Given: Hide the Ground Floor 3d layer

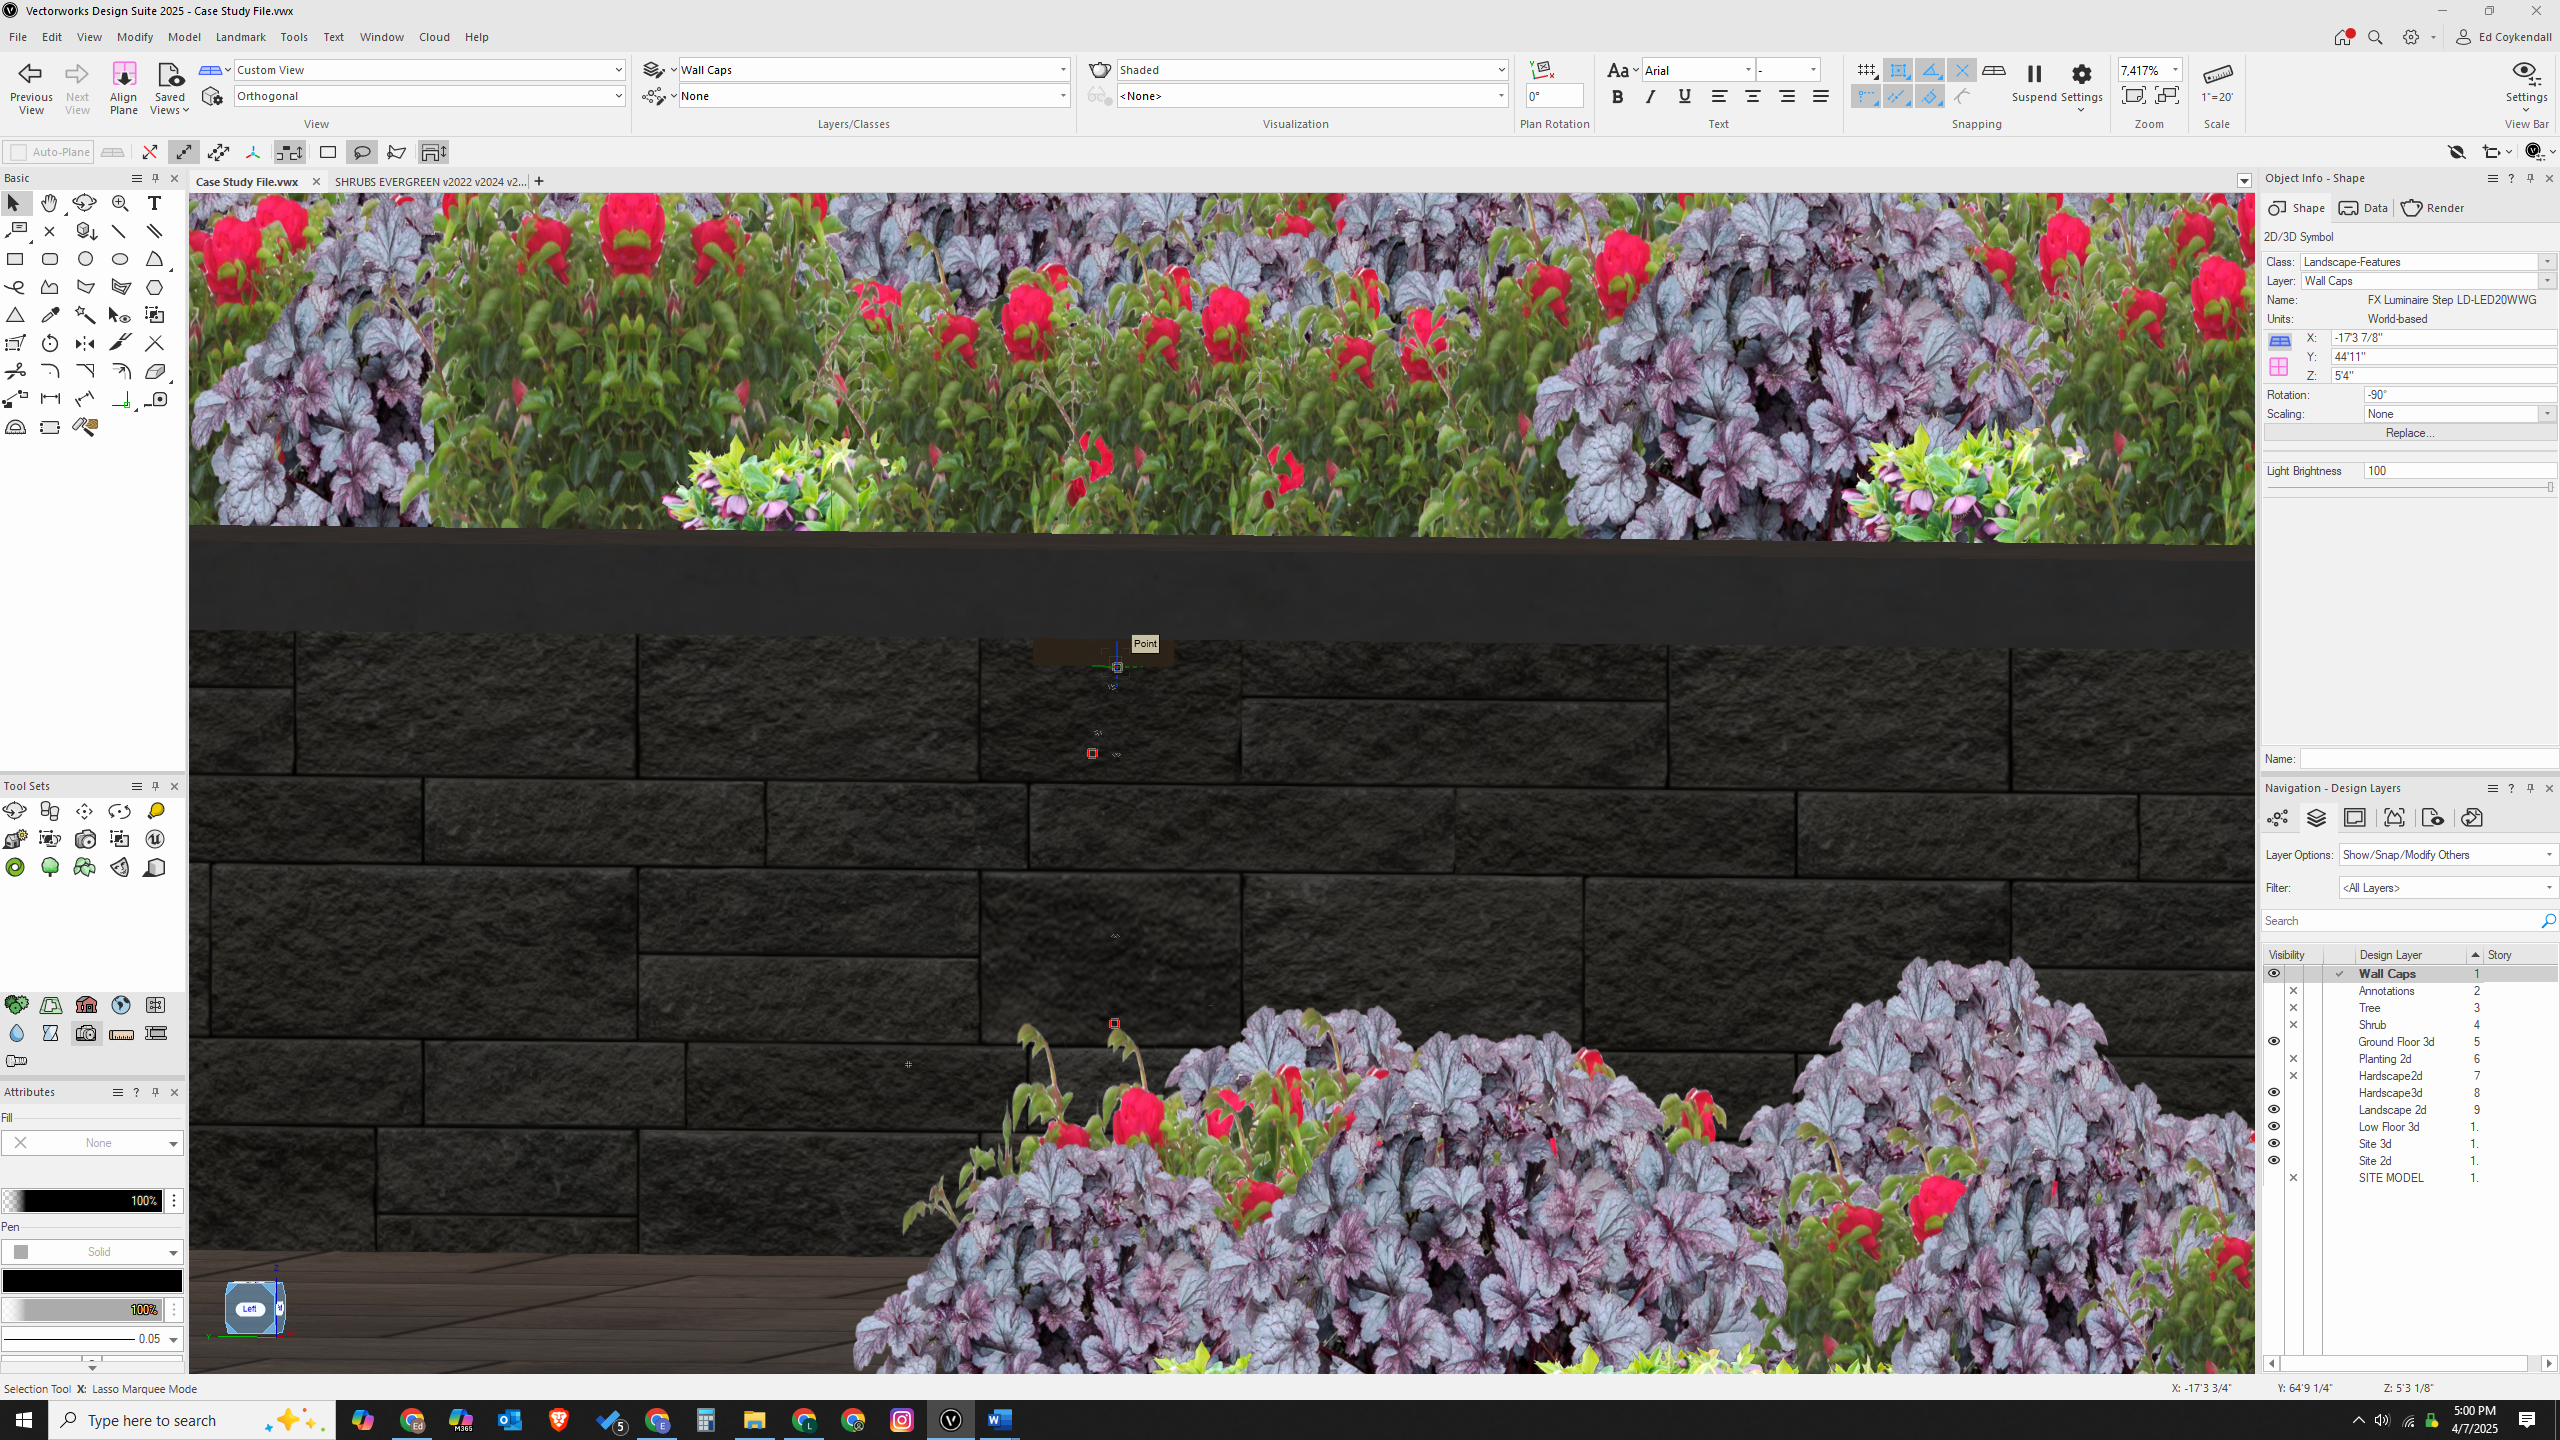Looking at the screenshot, I should pos(2273,1042).
